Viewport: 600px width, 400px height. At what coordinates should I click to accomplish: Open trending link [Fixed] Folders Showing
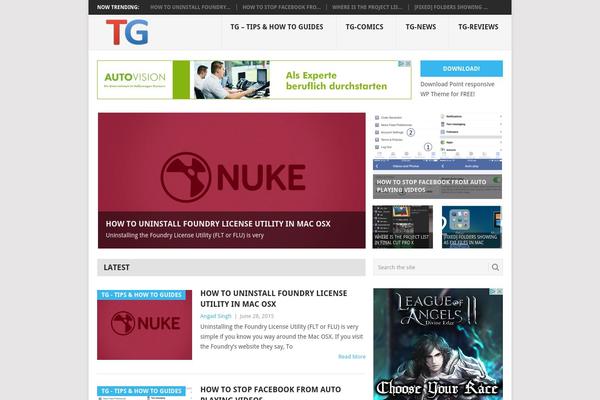pos(450,7)
